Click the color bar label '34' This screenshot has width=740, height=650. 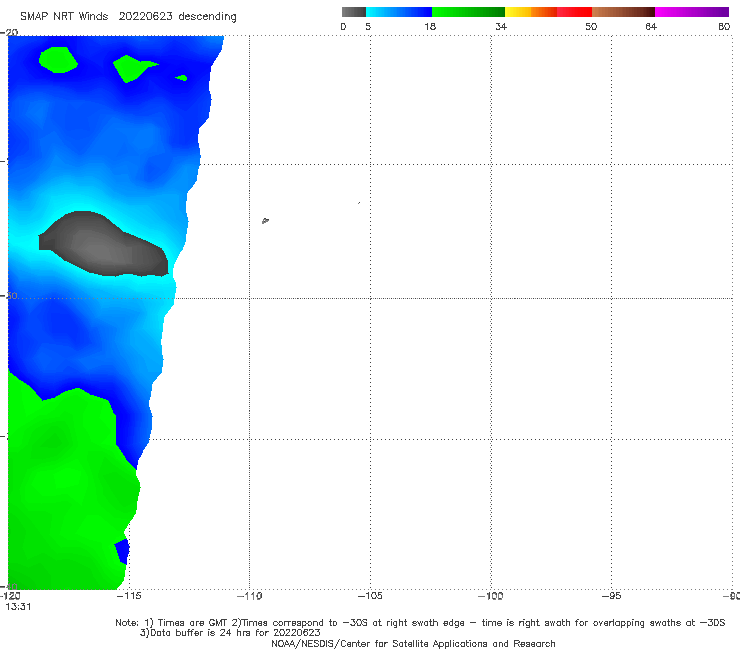501,27
